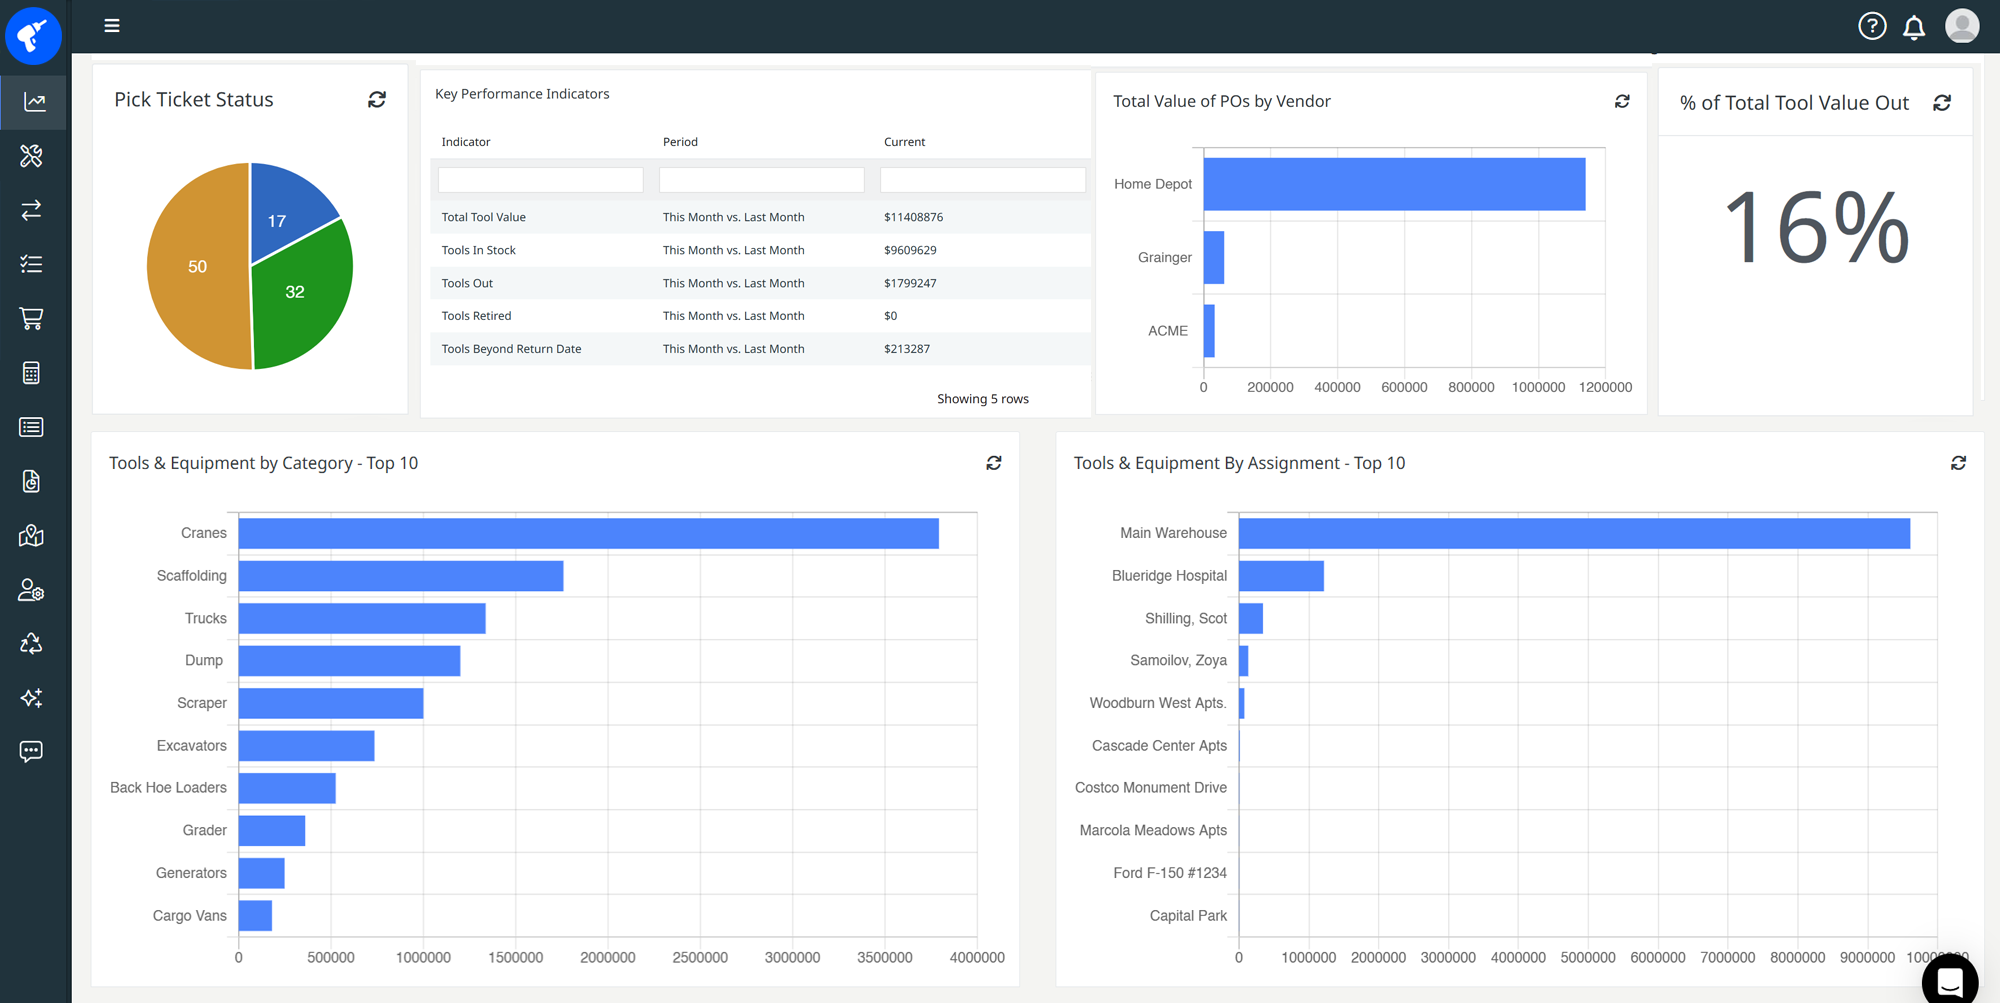Refresh the Pick Ticket Status widget
This screenshot has height=1003, width=2000.
tap(377, 100)
